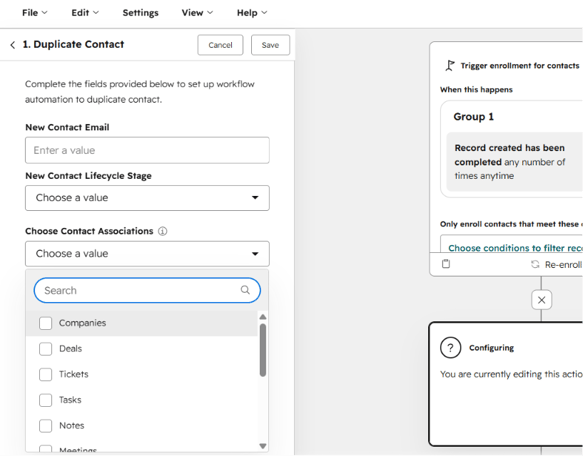Tick the Tickets checkbox
Image resolution: width=583 pixels, height=456 pixels.
(46, 375)
